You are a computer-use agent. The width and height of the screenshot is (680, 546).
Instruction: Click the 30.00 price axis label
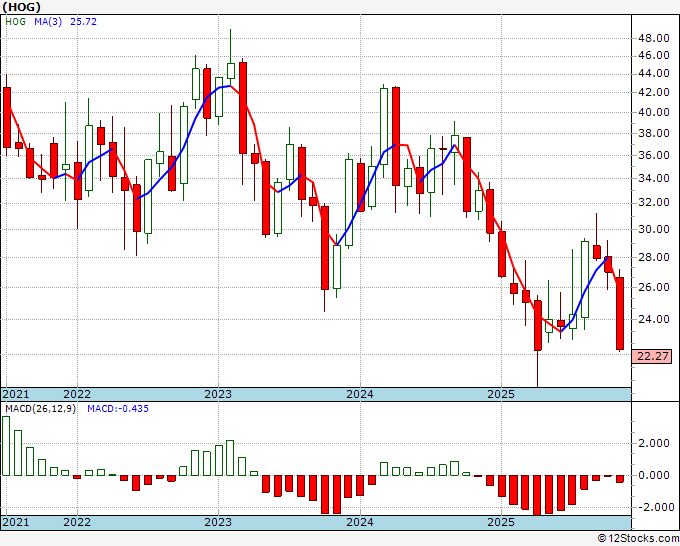[654, 229]
